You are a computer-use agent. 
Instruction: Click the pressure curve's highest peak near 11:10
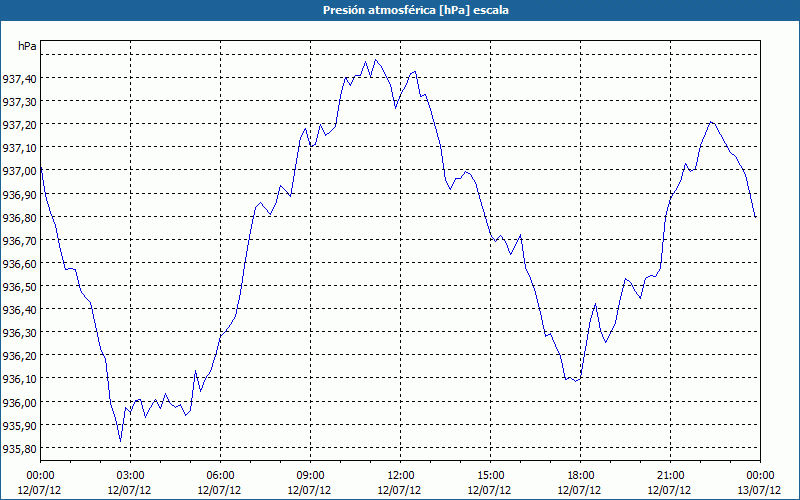(376, 60)
